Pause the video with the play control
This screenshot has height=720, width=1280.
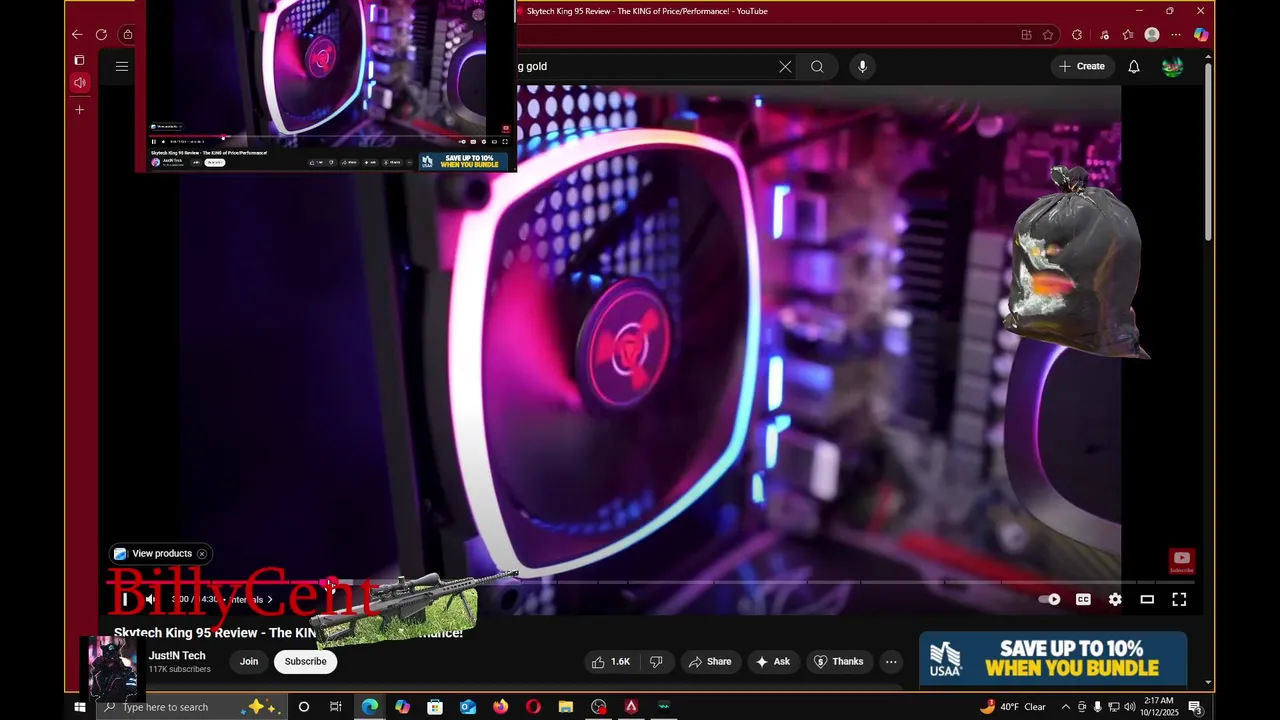[x=125, y=600]
